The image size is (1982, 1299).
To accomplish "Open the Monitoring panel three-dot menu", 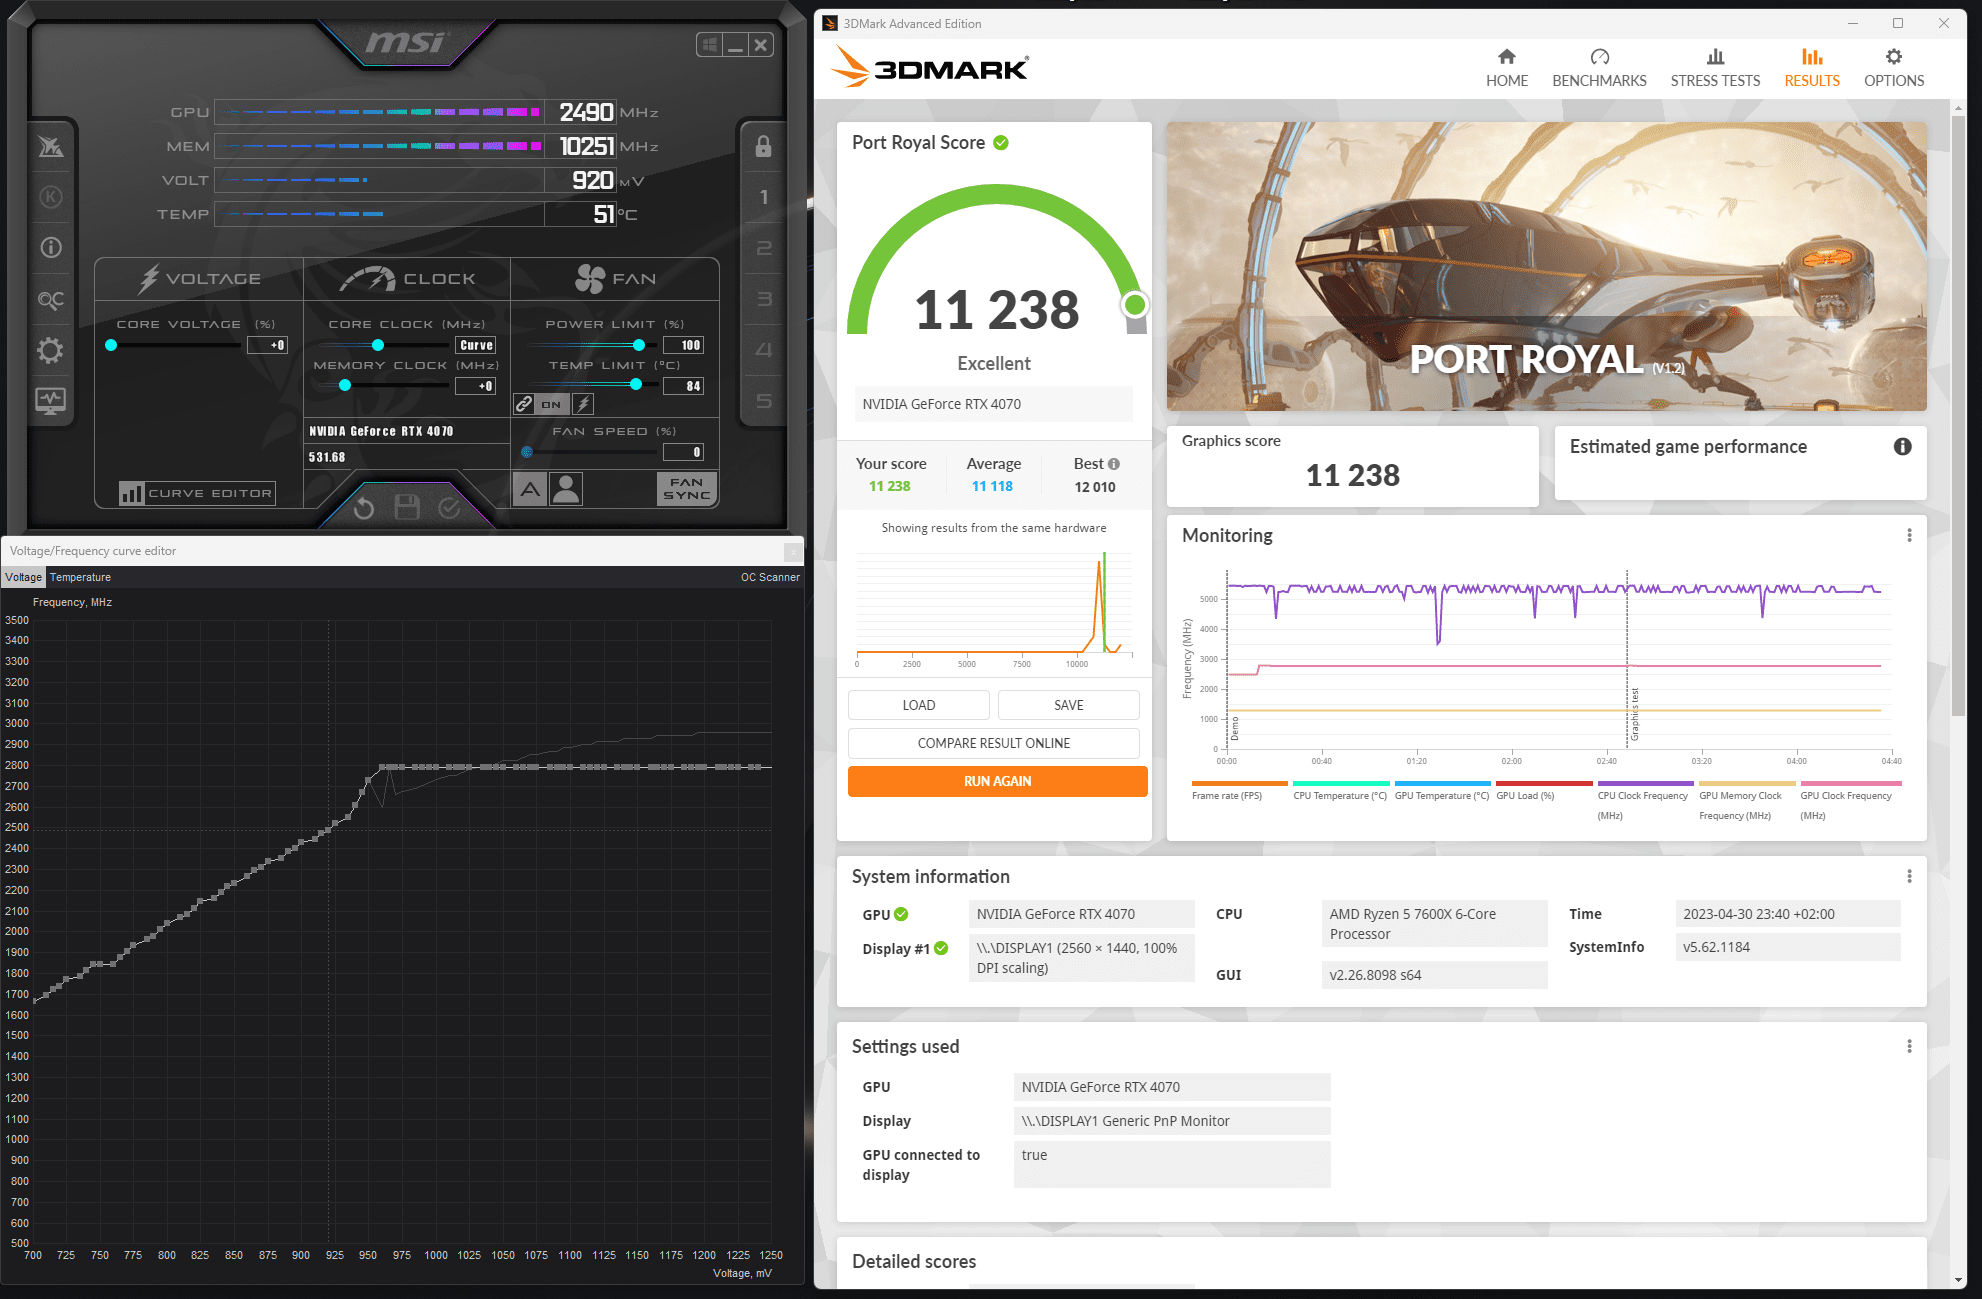I will (1909, 535).
